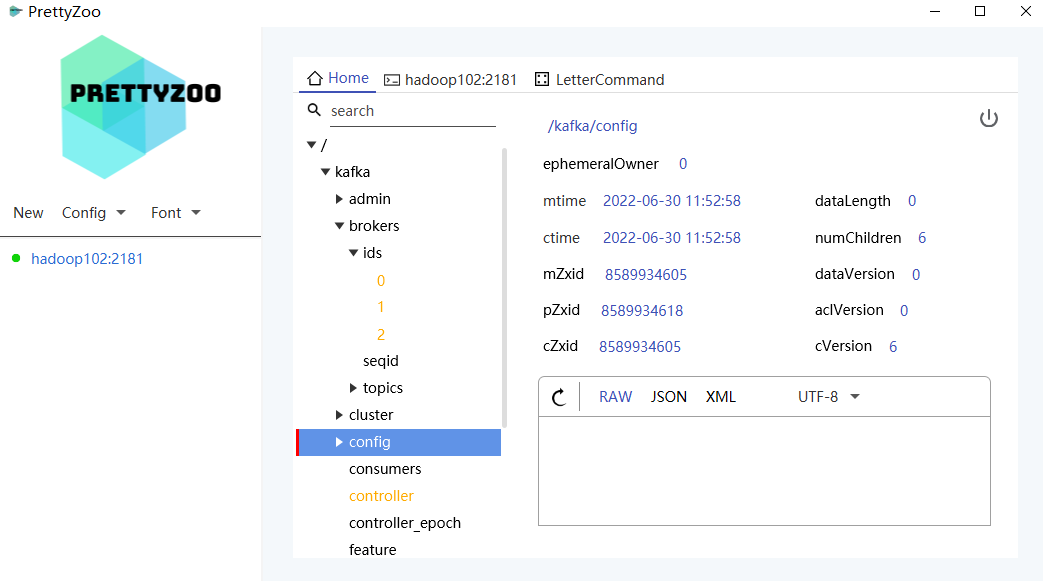
Task: Click the ephemeralOwner value 0
Action: point(682,164)
